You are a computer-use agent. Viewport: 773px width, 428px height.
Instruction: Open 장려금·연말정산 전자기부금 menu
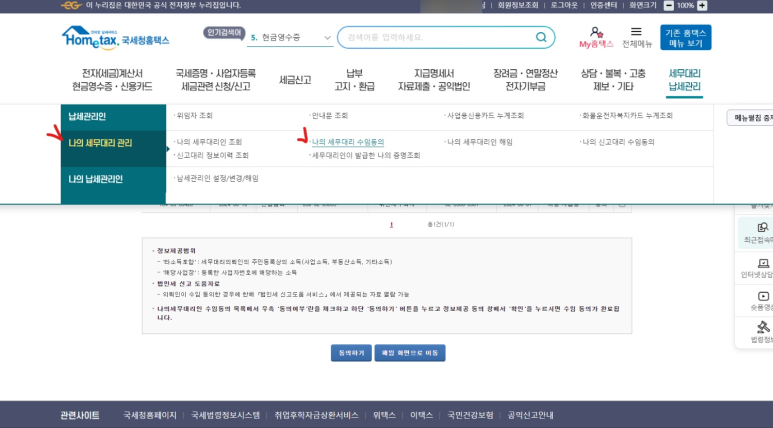tap(525, 80)
